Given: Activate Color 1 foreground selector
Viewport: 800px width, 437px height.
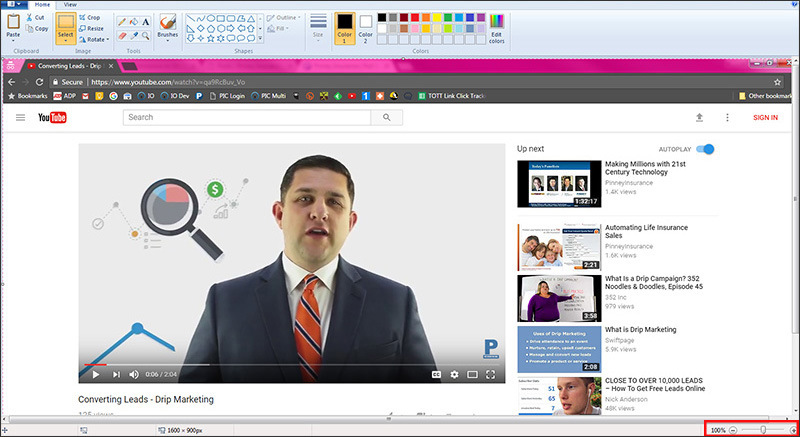Looking at the screenshot, I should point(344,29).
